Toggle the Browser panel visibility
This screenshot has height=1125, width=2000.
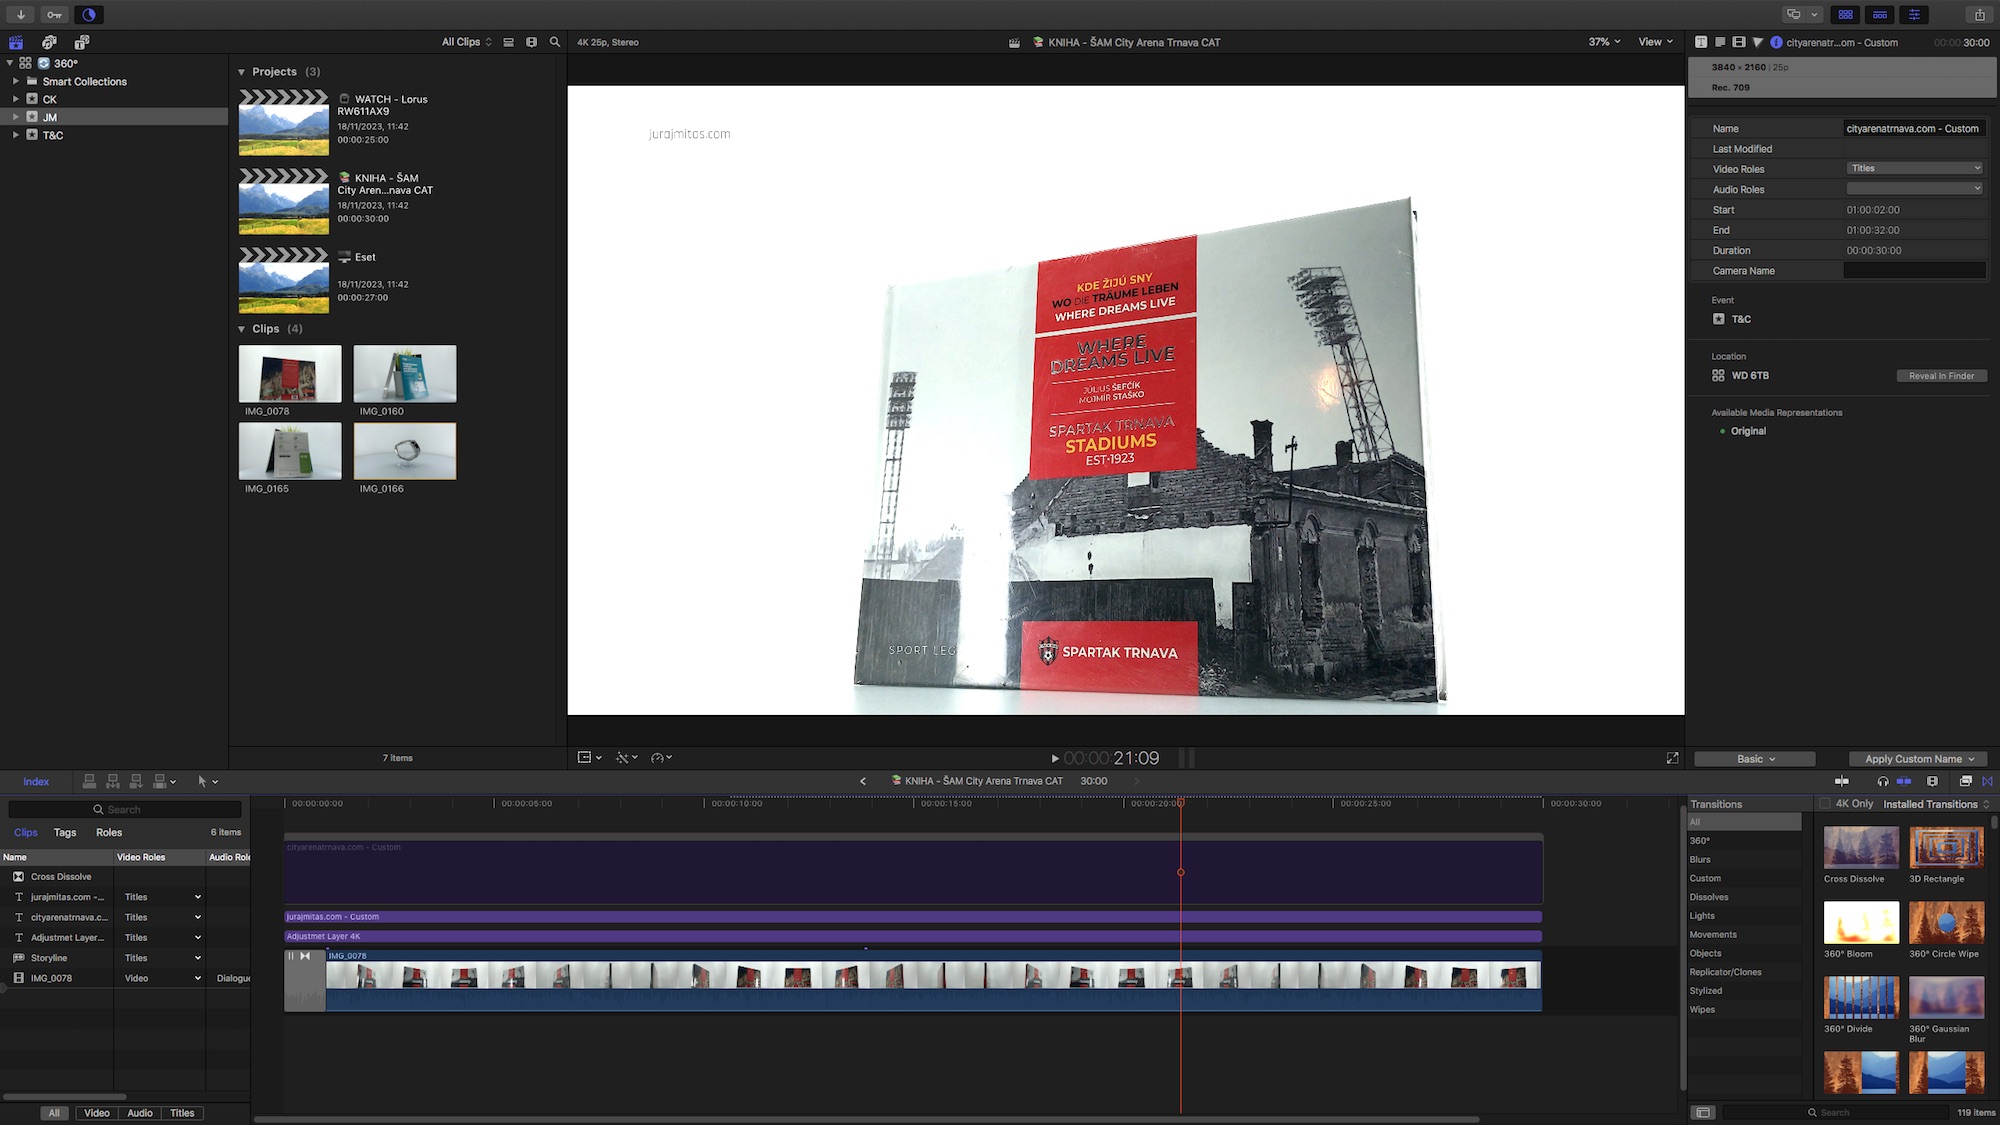click(1846, 14)
